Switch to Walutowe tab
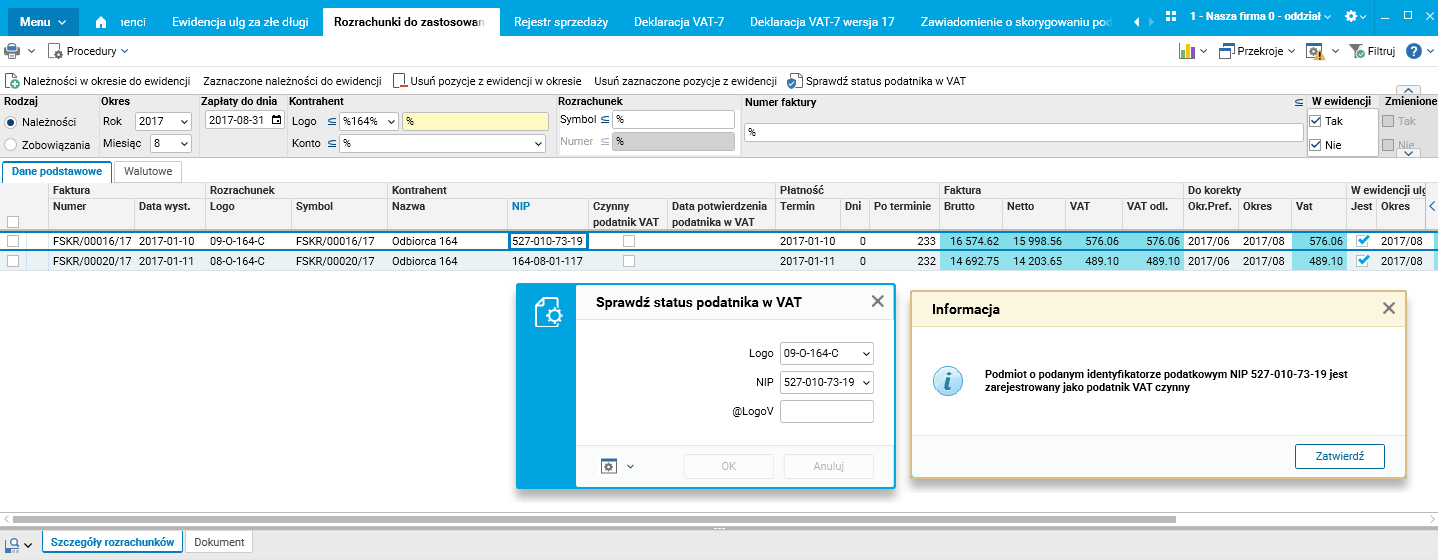 148,172
